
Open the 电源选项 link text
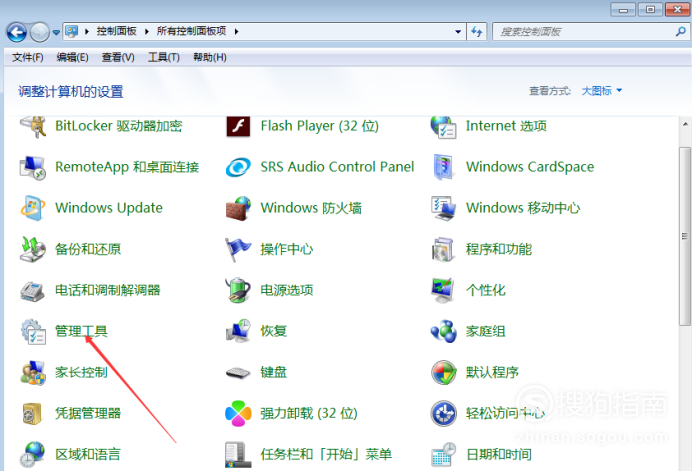287,290
